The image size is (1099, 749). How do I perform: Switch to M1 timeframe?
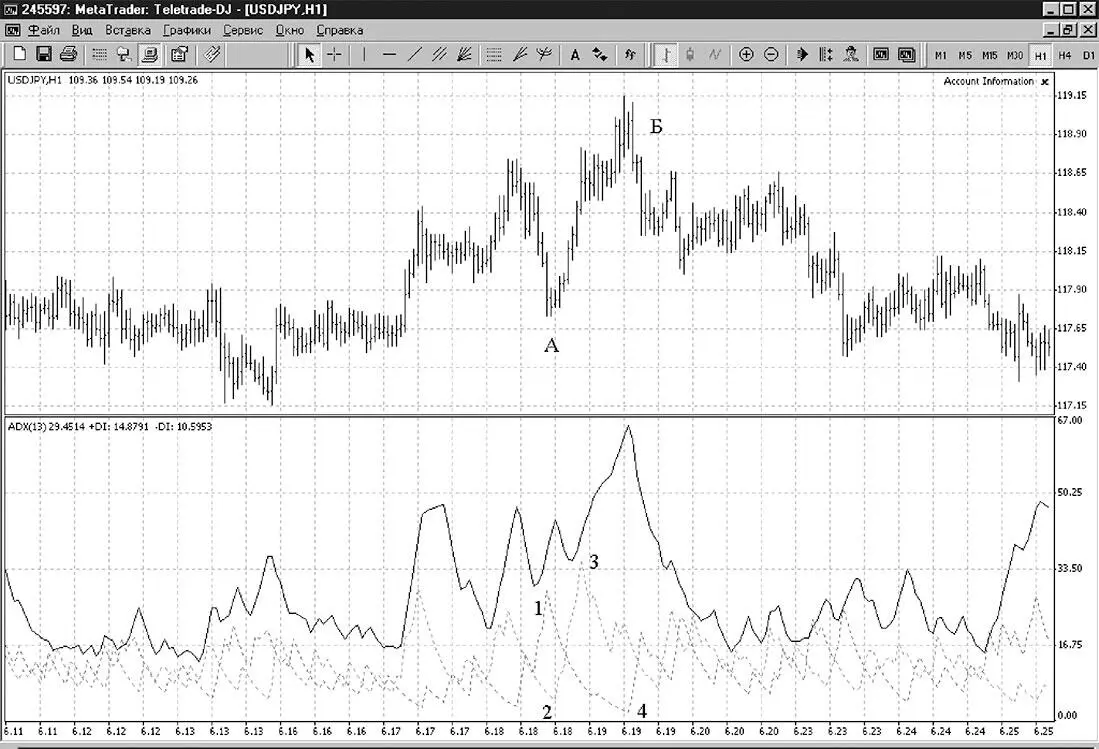pos(941,55)
